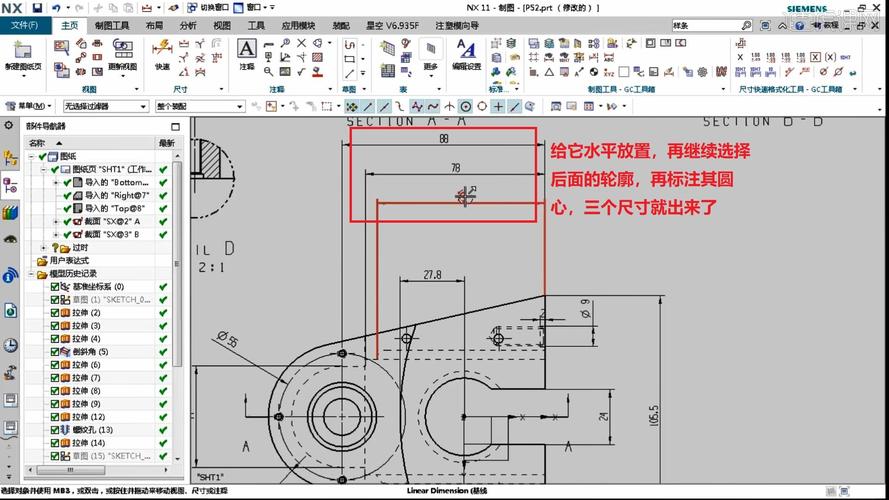Click the sidebar settings gear icon
This screenshot has height=500, width=889.
[9, 125]
